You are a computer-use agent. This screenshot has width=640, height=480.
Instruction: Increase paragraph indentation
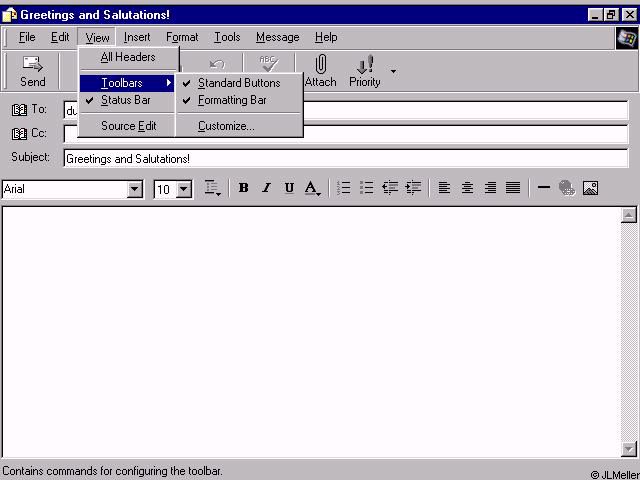click(413, 188)
